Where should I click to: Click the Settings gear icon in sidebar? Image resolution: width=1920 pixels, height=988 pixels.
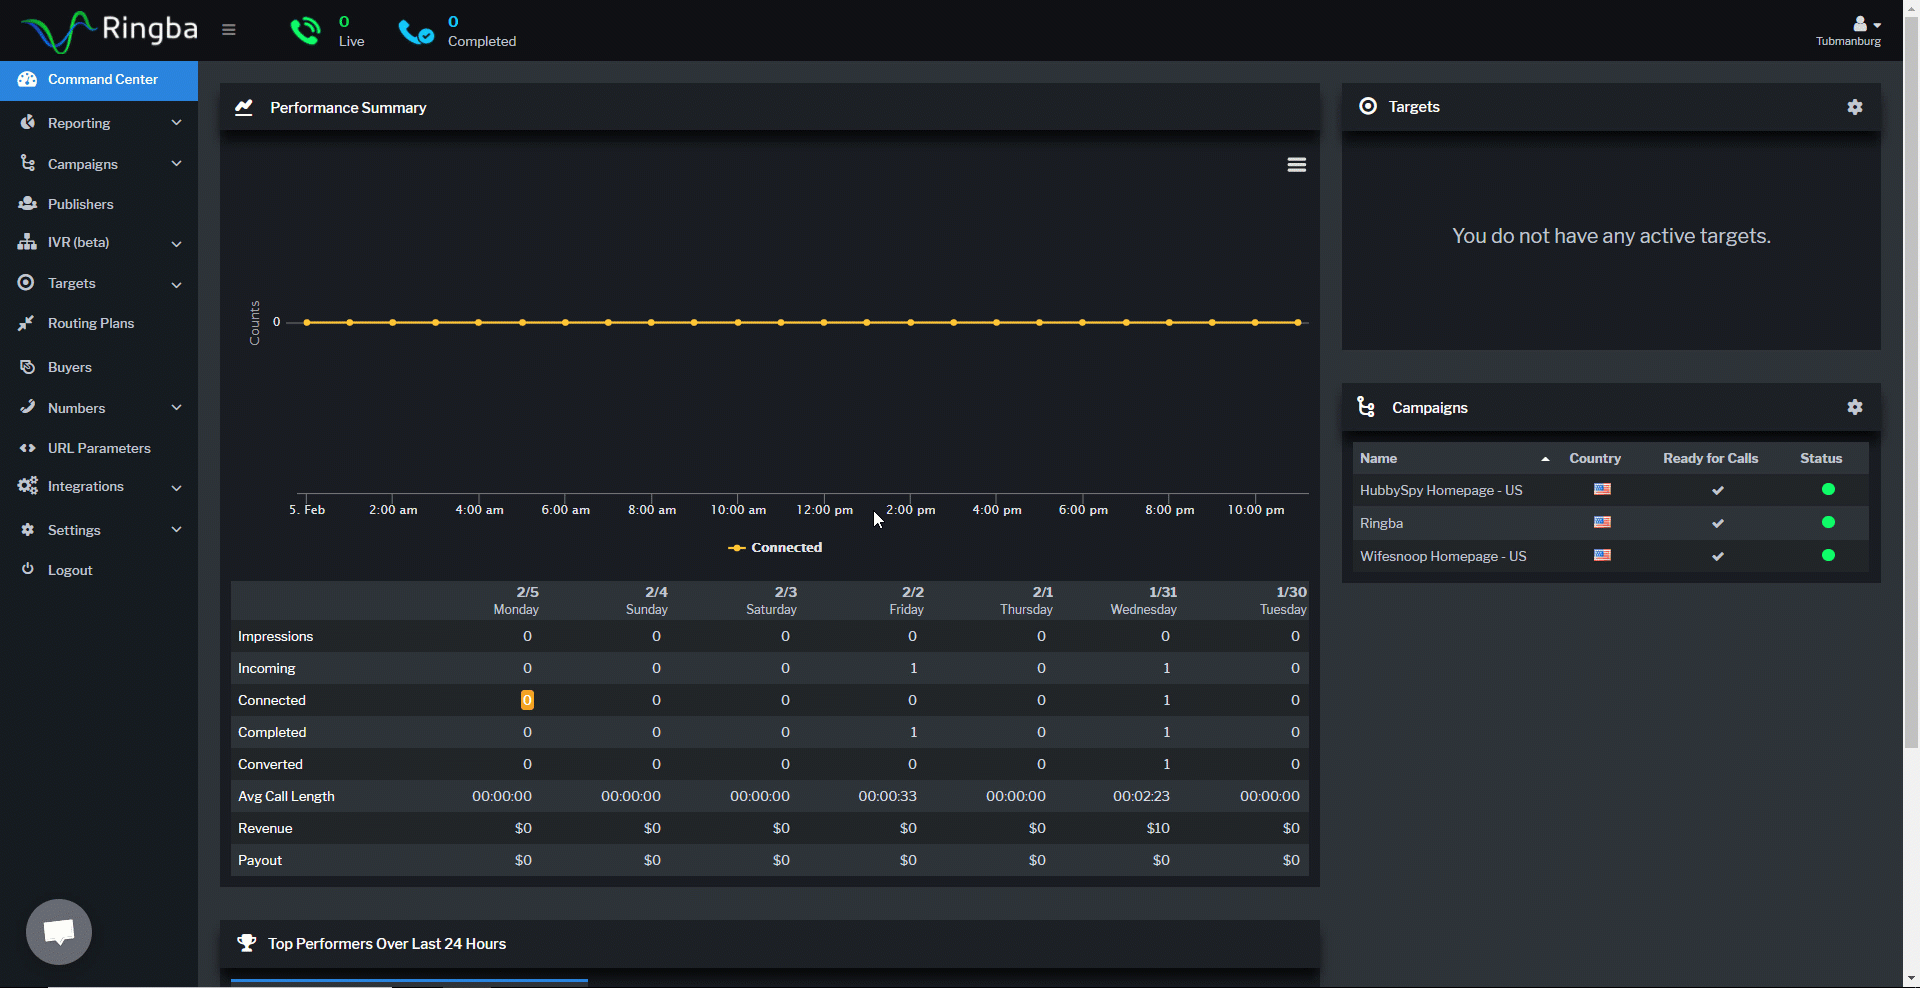(x=27, y=530)
